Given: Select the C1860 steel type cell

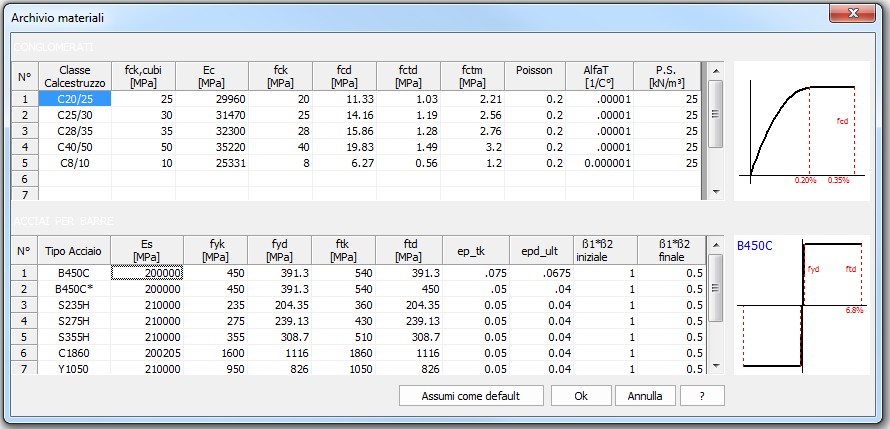Looking at the screenshot, I should (x=74, y=352).
